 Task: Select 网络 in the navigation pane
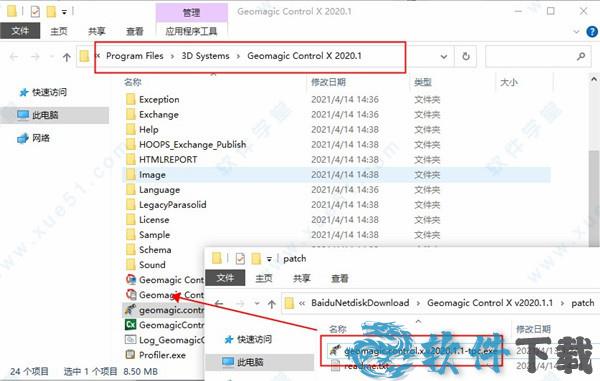click(41, 138)
